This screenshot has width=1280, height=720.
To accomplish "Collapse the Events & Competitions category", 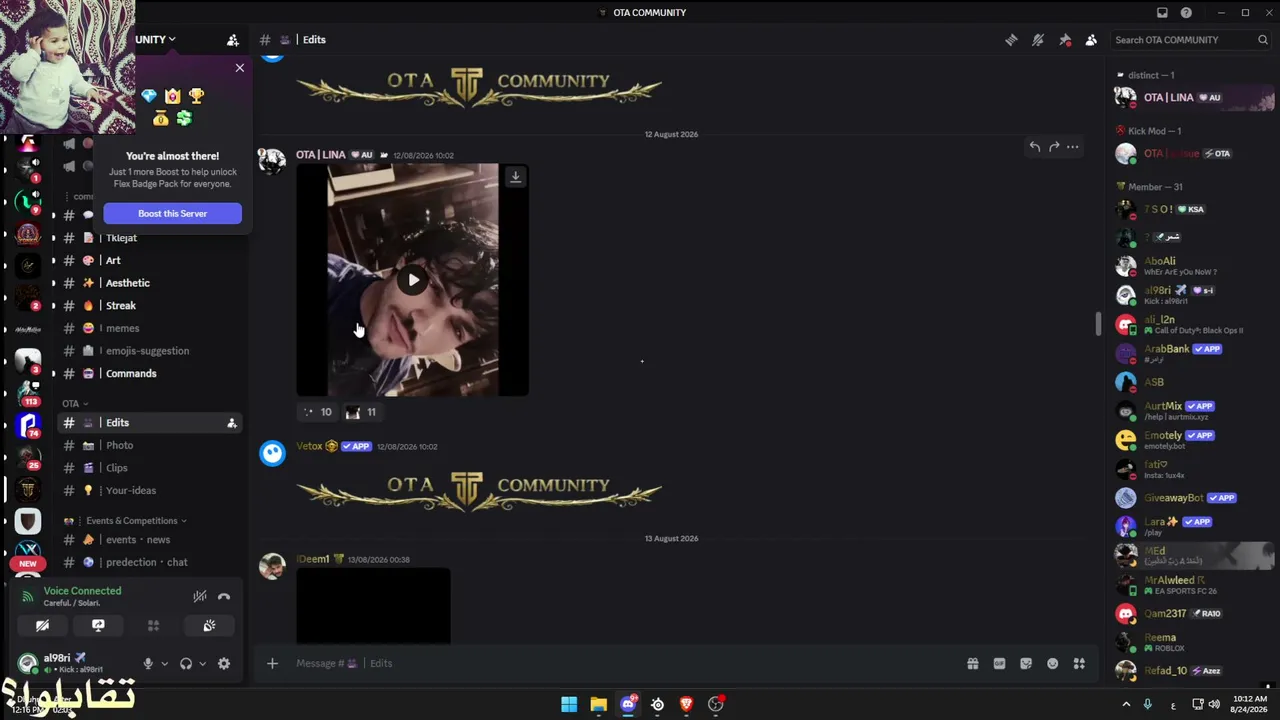I will tap(125, 521).
